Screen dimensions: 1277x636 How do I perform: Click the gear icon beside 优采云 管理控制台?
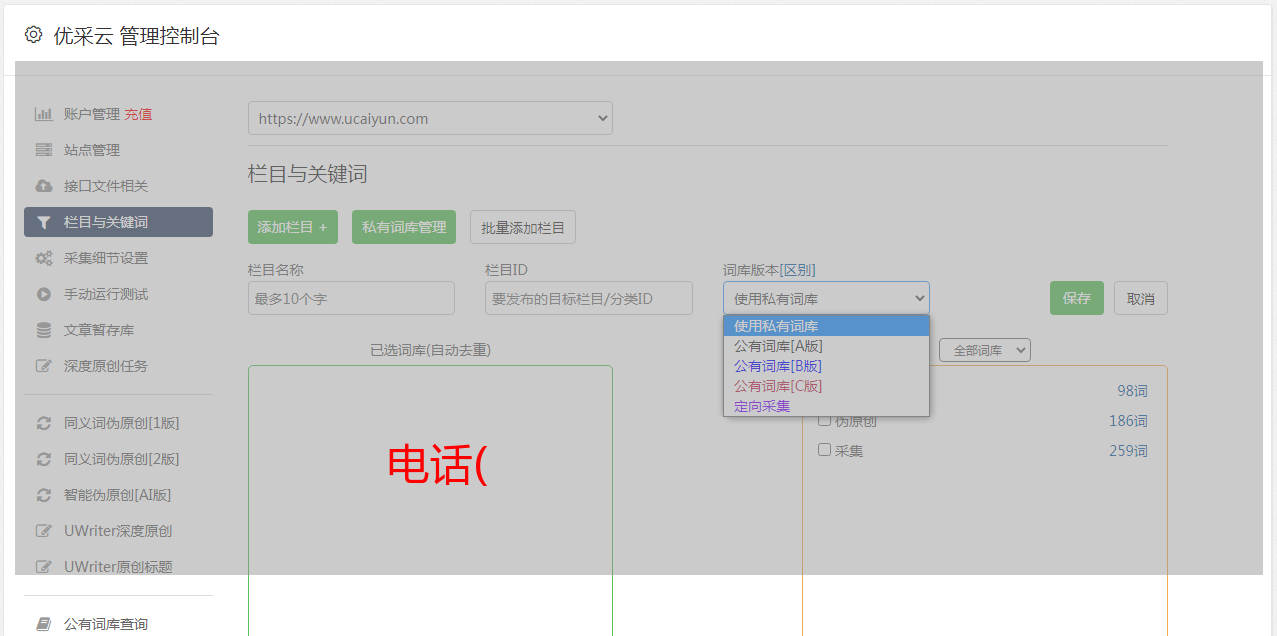(34, 35)
